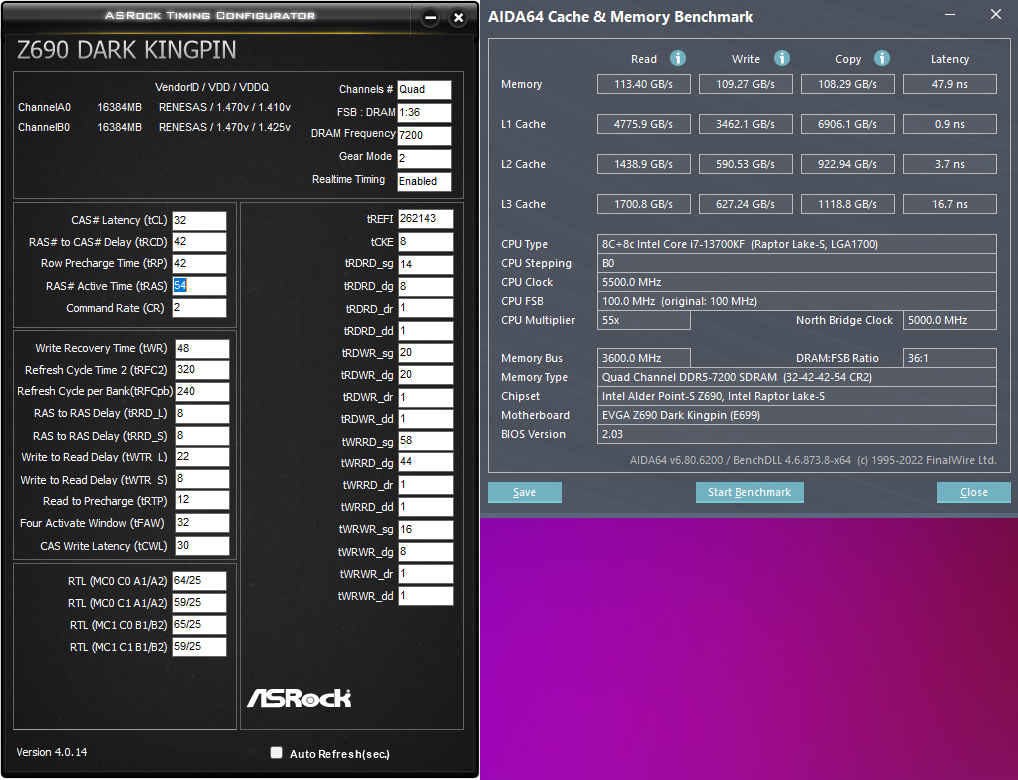Click the tCKE field
Image resolution: width=1018 pixels, height=780 pixels.
(x=426, y=242)
